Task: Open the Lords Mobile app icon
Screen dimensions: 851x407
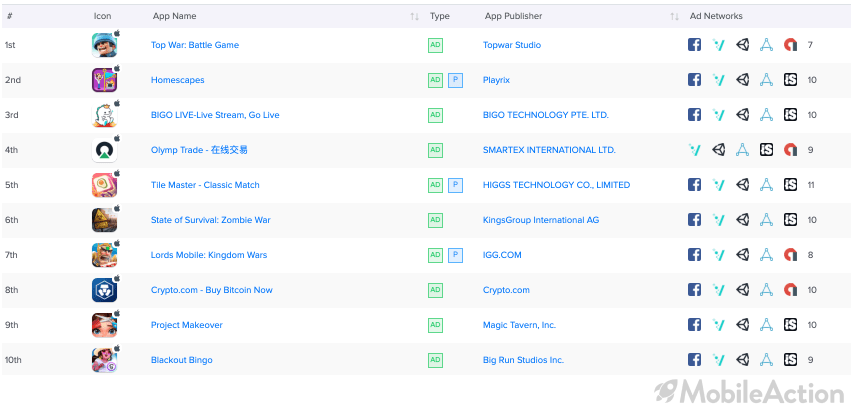Action: tap(104, 255)
